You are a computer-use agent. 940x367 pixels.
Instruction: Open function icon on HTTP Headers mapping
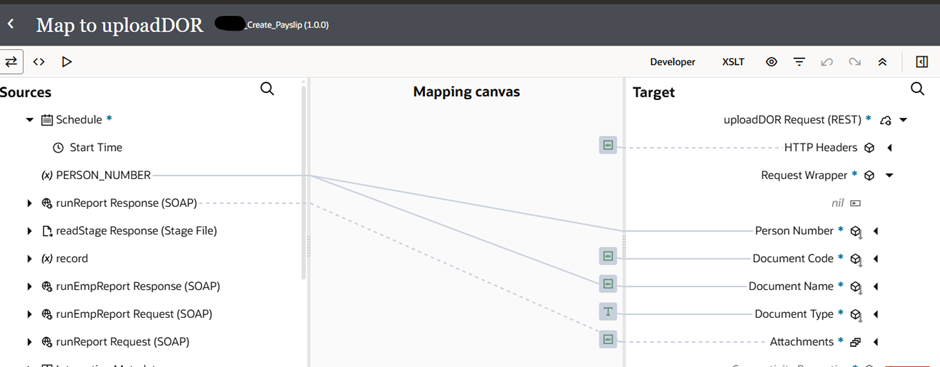[608, 145]
